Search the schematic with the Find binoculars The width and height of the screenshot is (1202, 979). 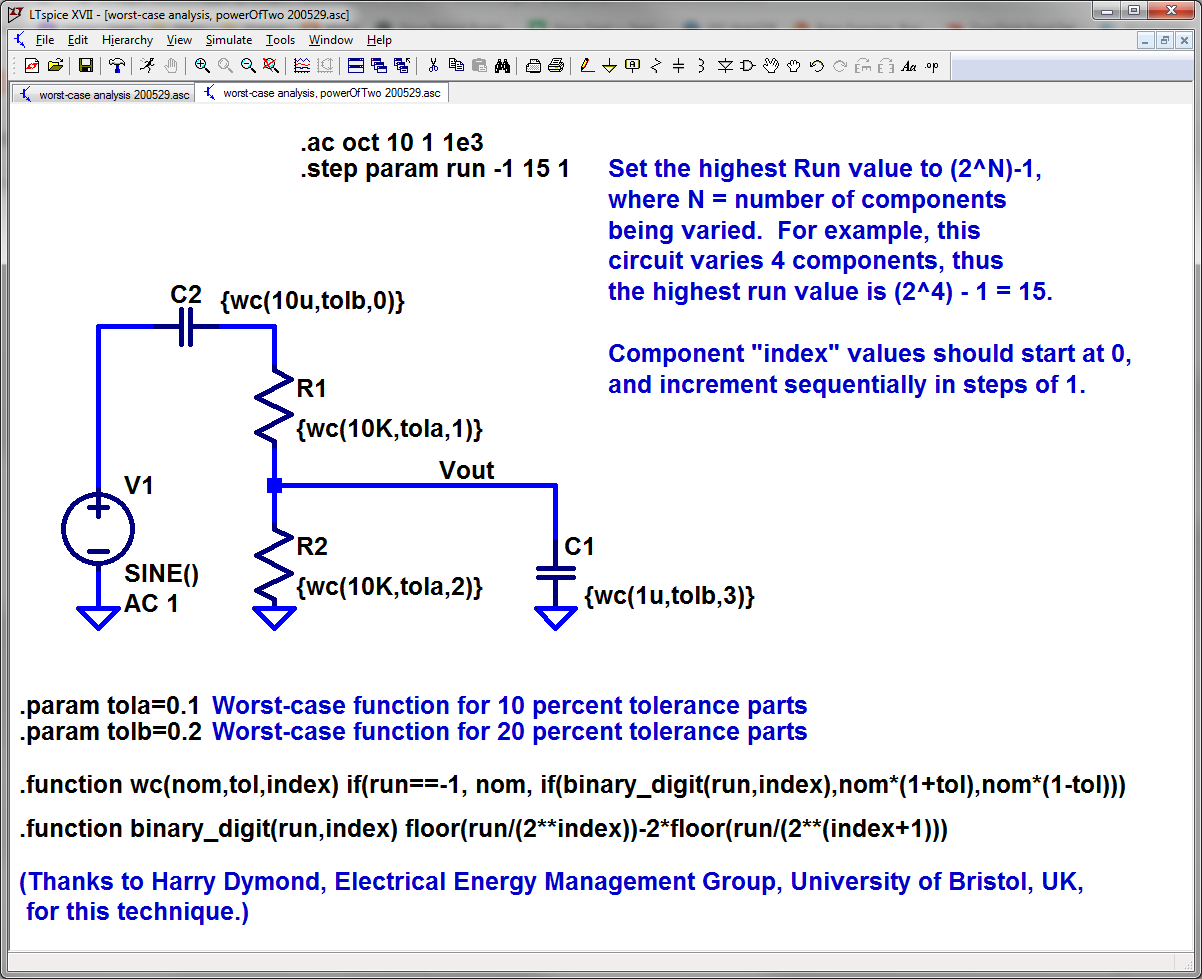click(501, 67)
